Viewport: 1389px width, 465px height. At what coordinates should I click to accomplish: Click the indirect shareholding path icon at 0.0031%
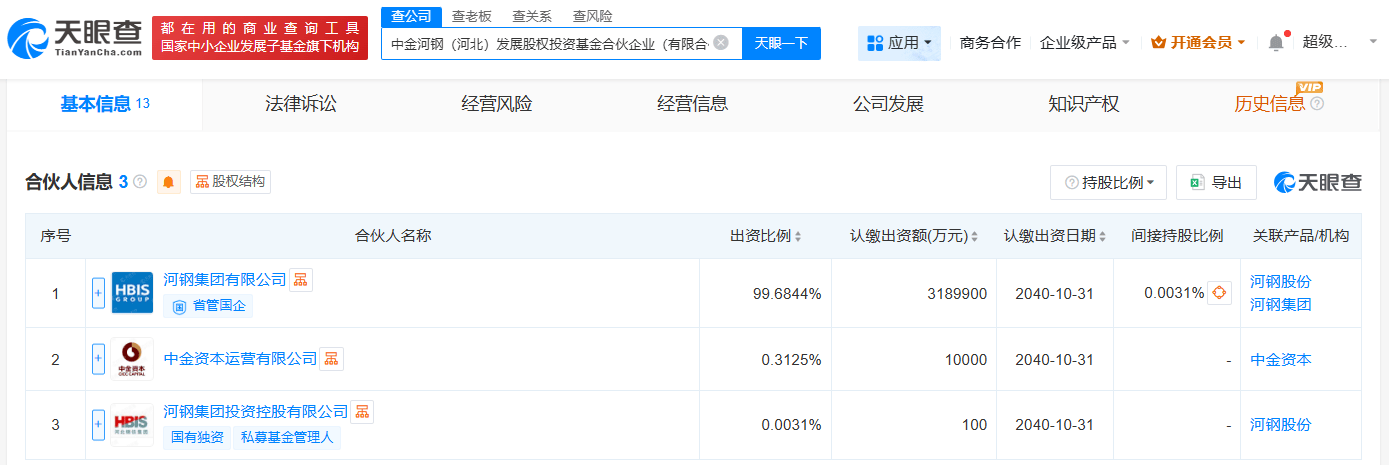pyautogui.click(x=1219, y=294)
